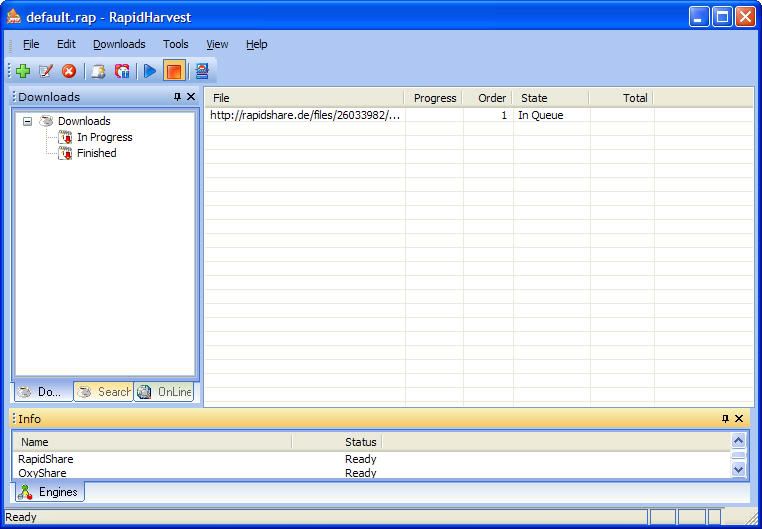Click the red delete download icon
Screen dimensions: 762x529
click(69, 71)
